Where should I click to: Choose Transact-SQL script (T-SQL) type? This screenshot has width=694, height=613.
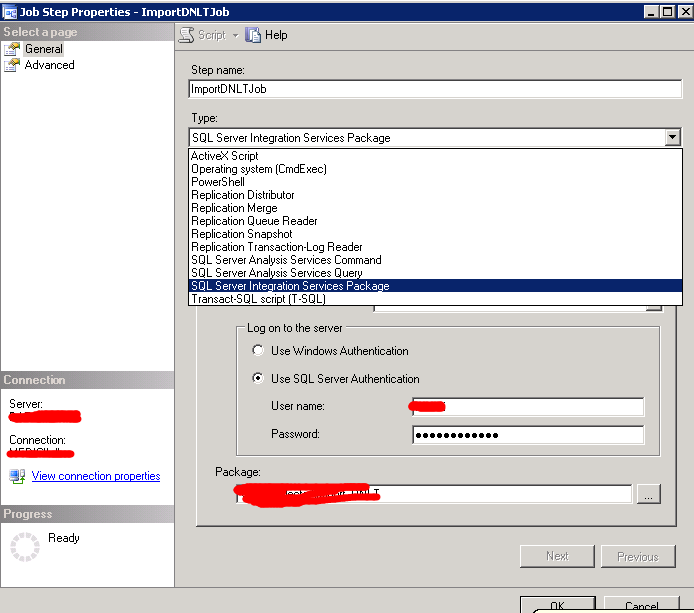[436, 299]
